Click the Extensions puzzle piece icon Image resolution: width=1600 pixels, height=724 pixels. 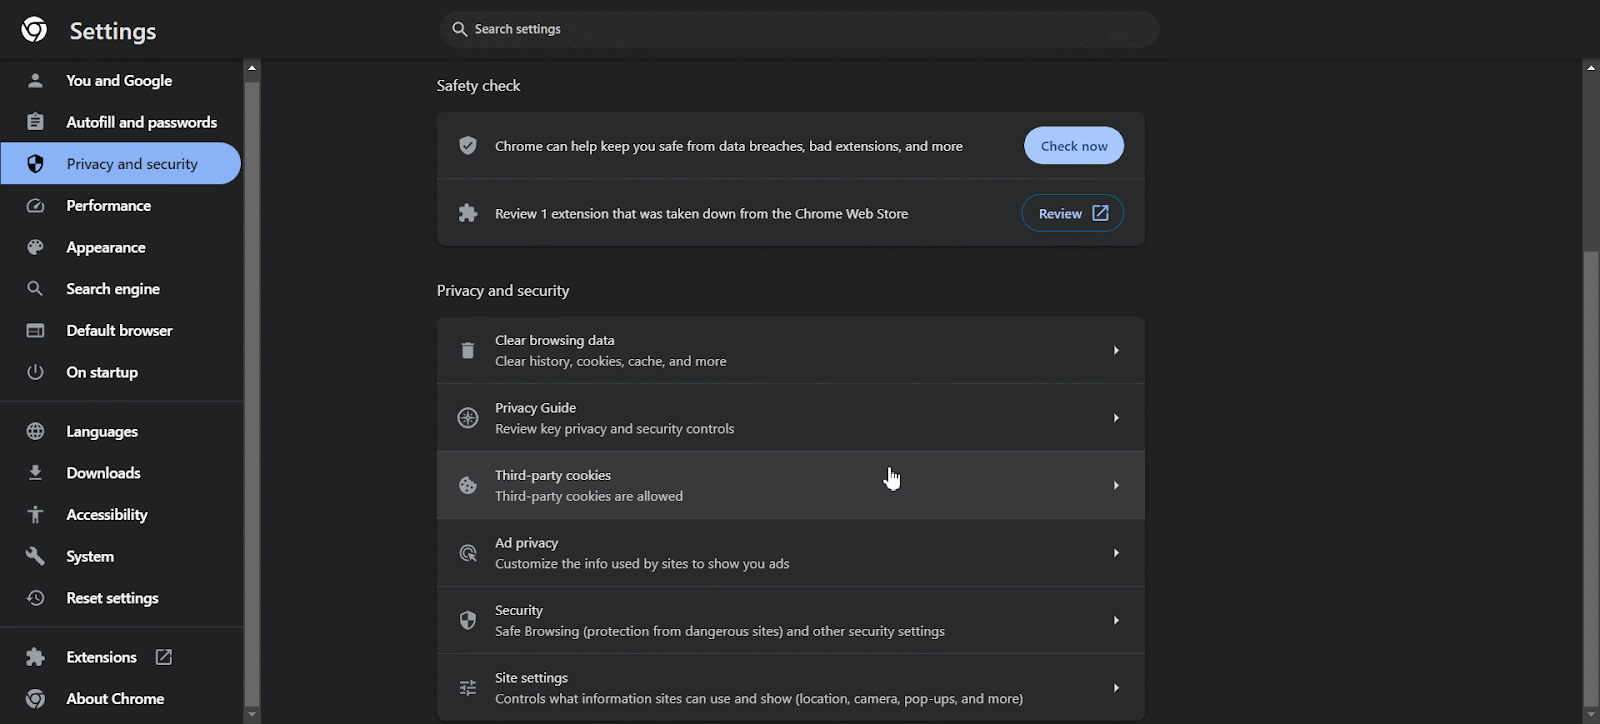pos(35,656)
